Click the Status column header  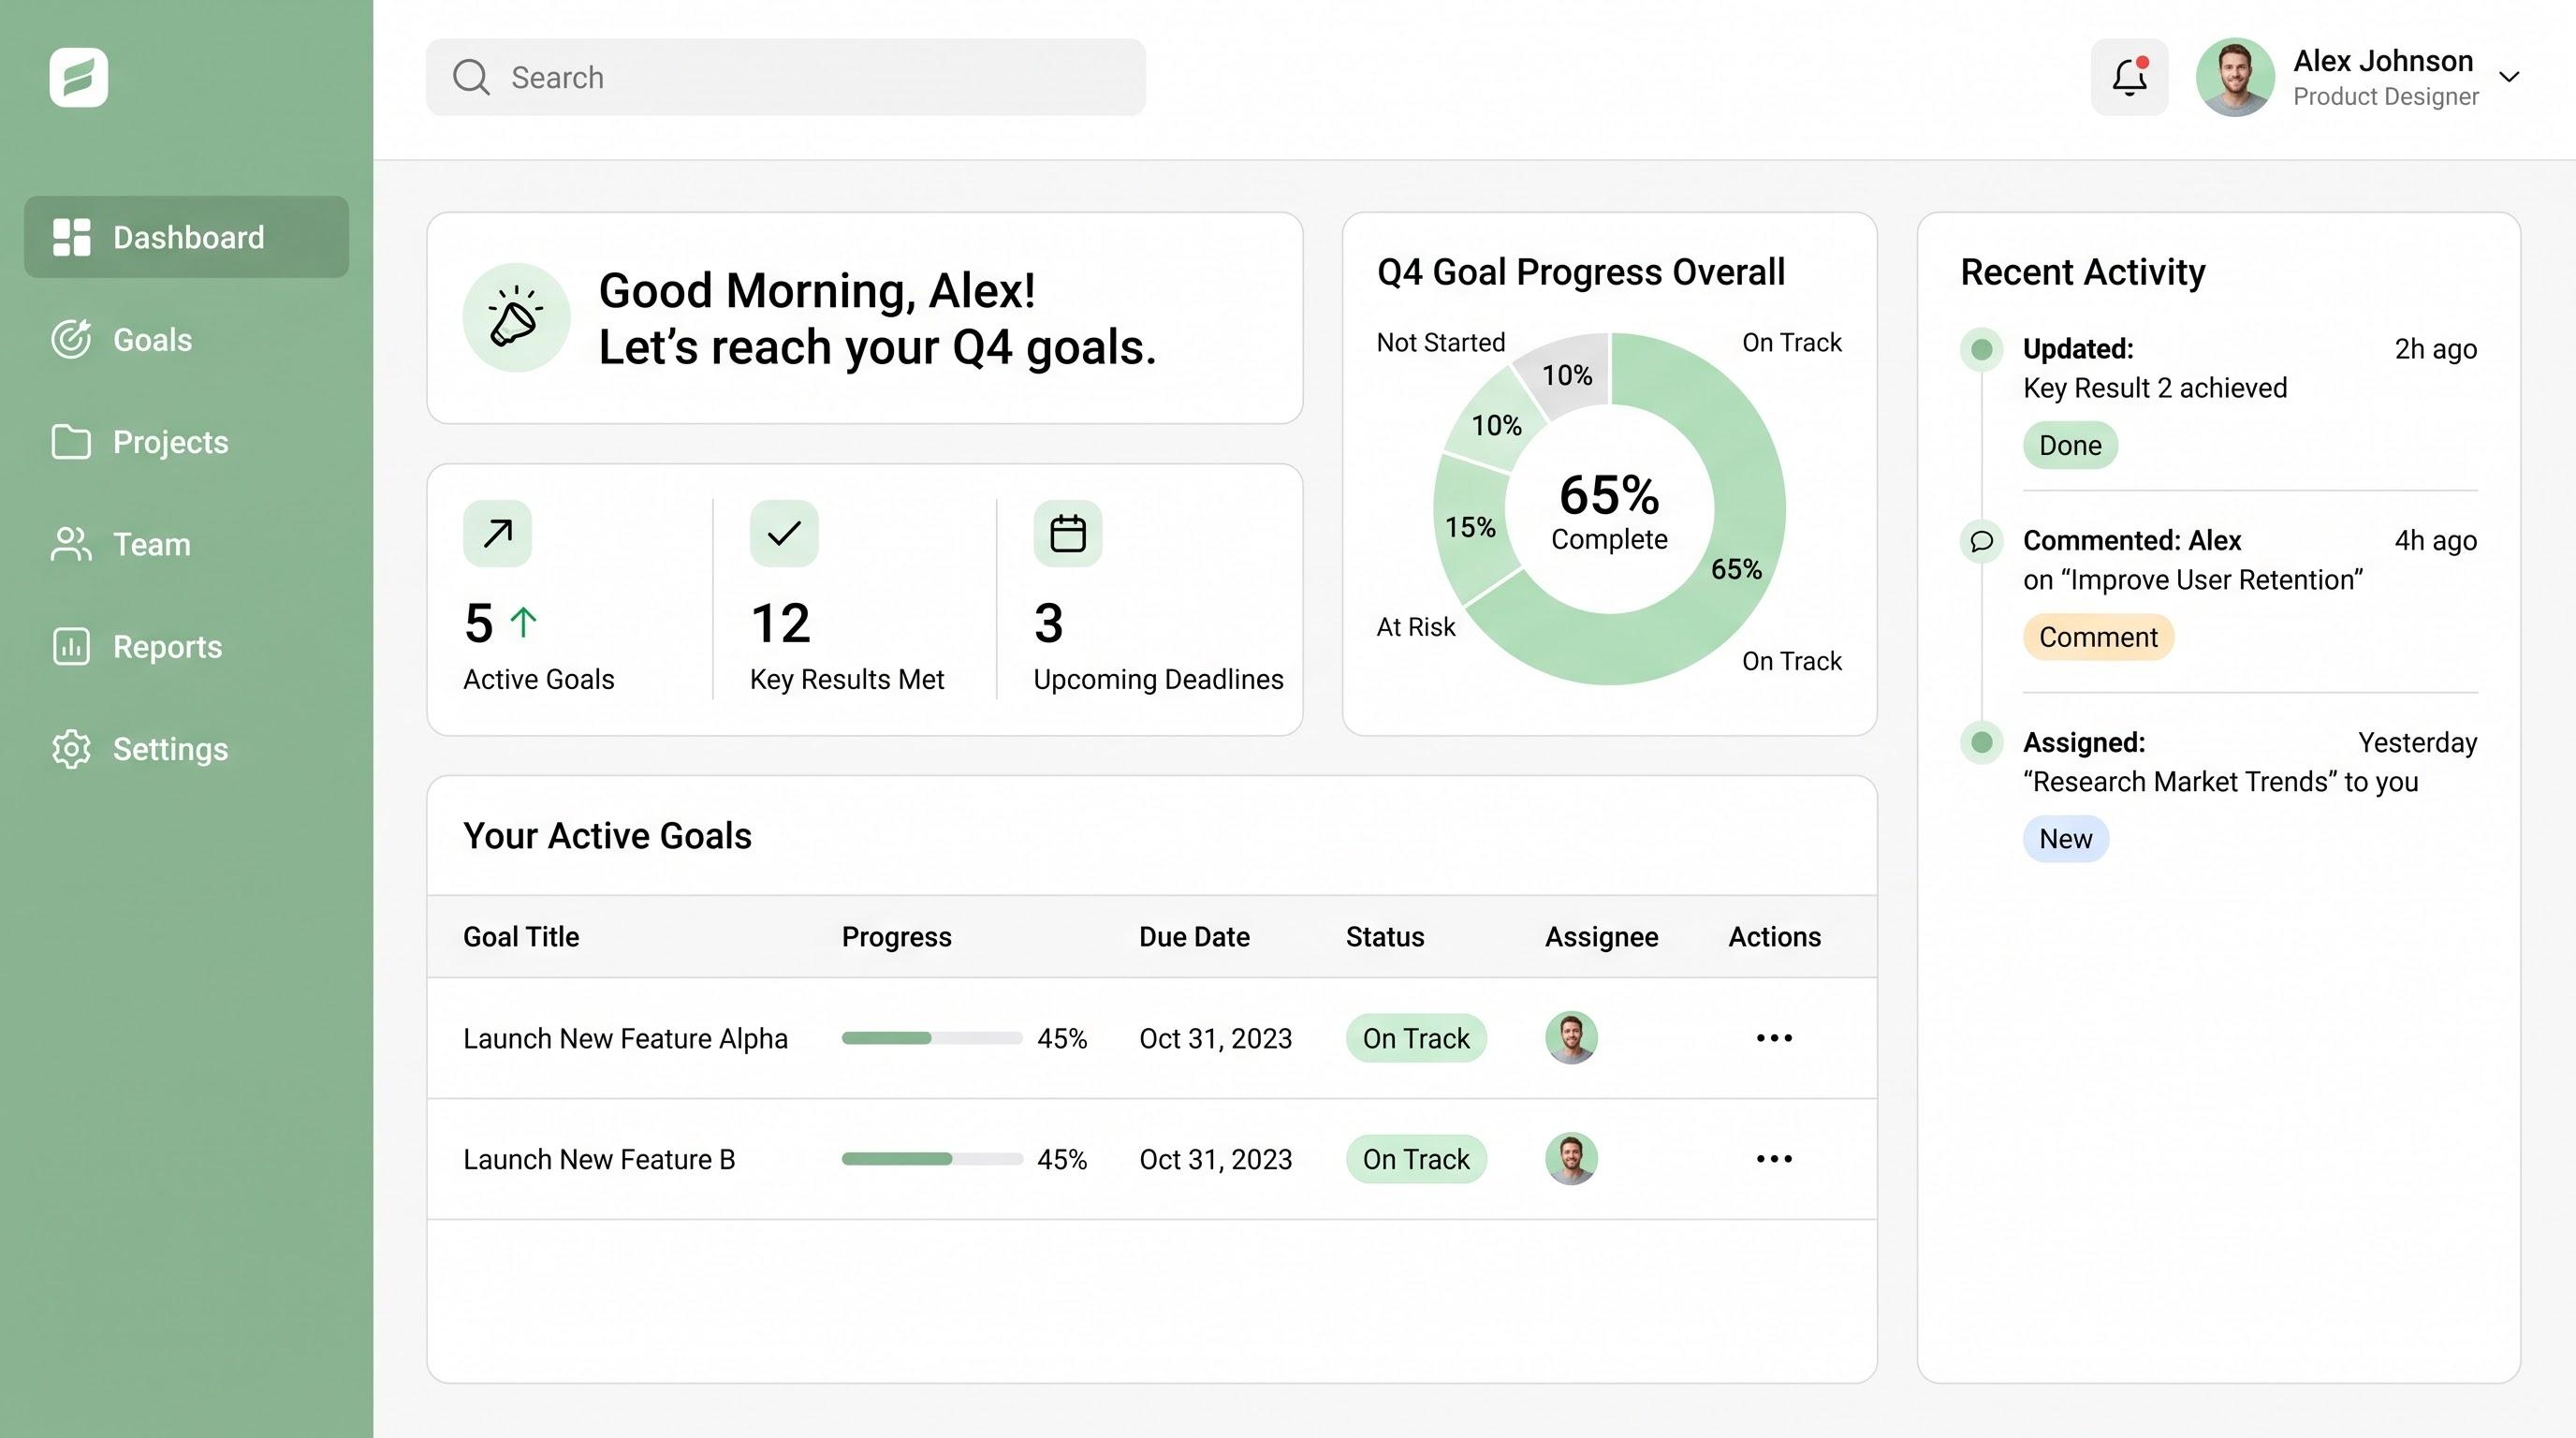click(1385, 937)
